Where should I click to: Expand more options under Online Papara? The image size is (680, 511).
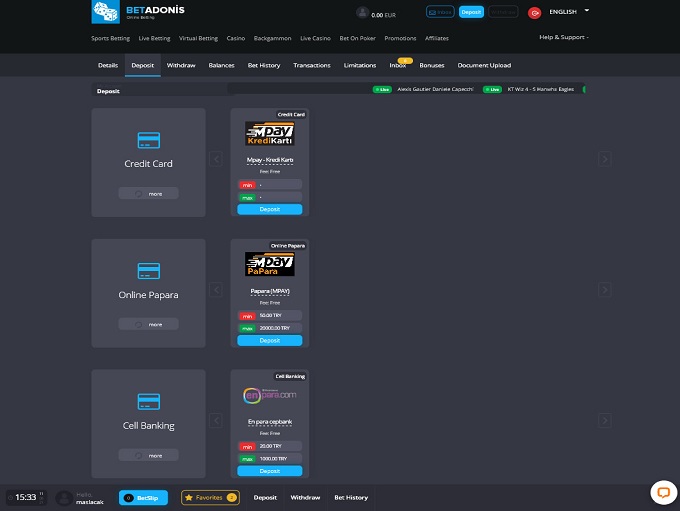point(148,324)
